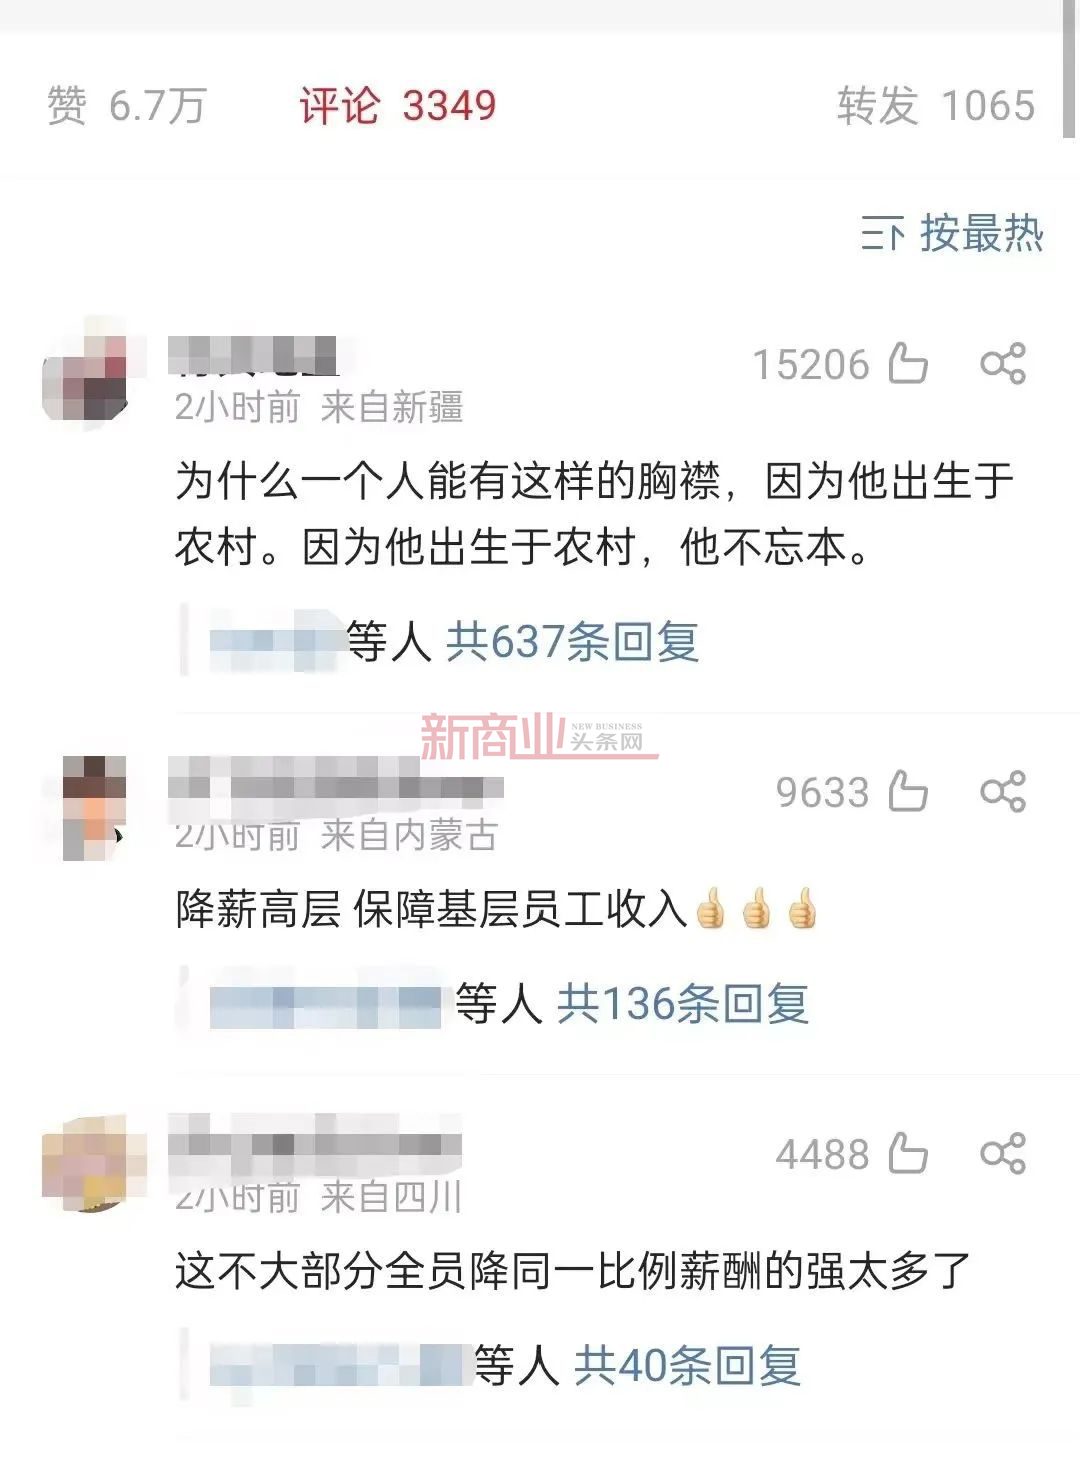Tap the comment text 降薪高层 保障基层员工收入

(x=432, y=909)
